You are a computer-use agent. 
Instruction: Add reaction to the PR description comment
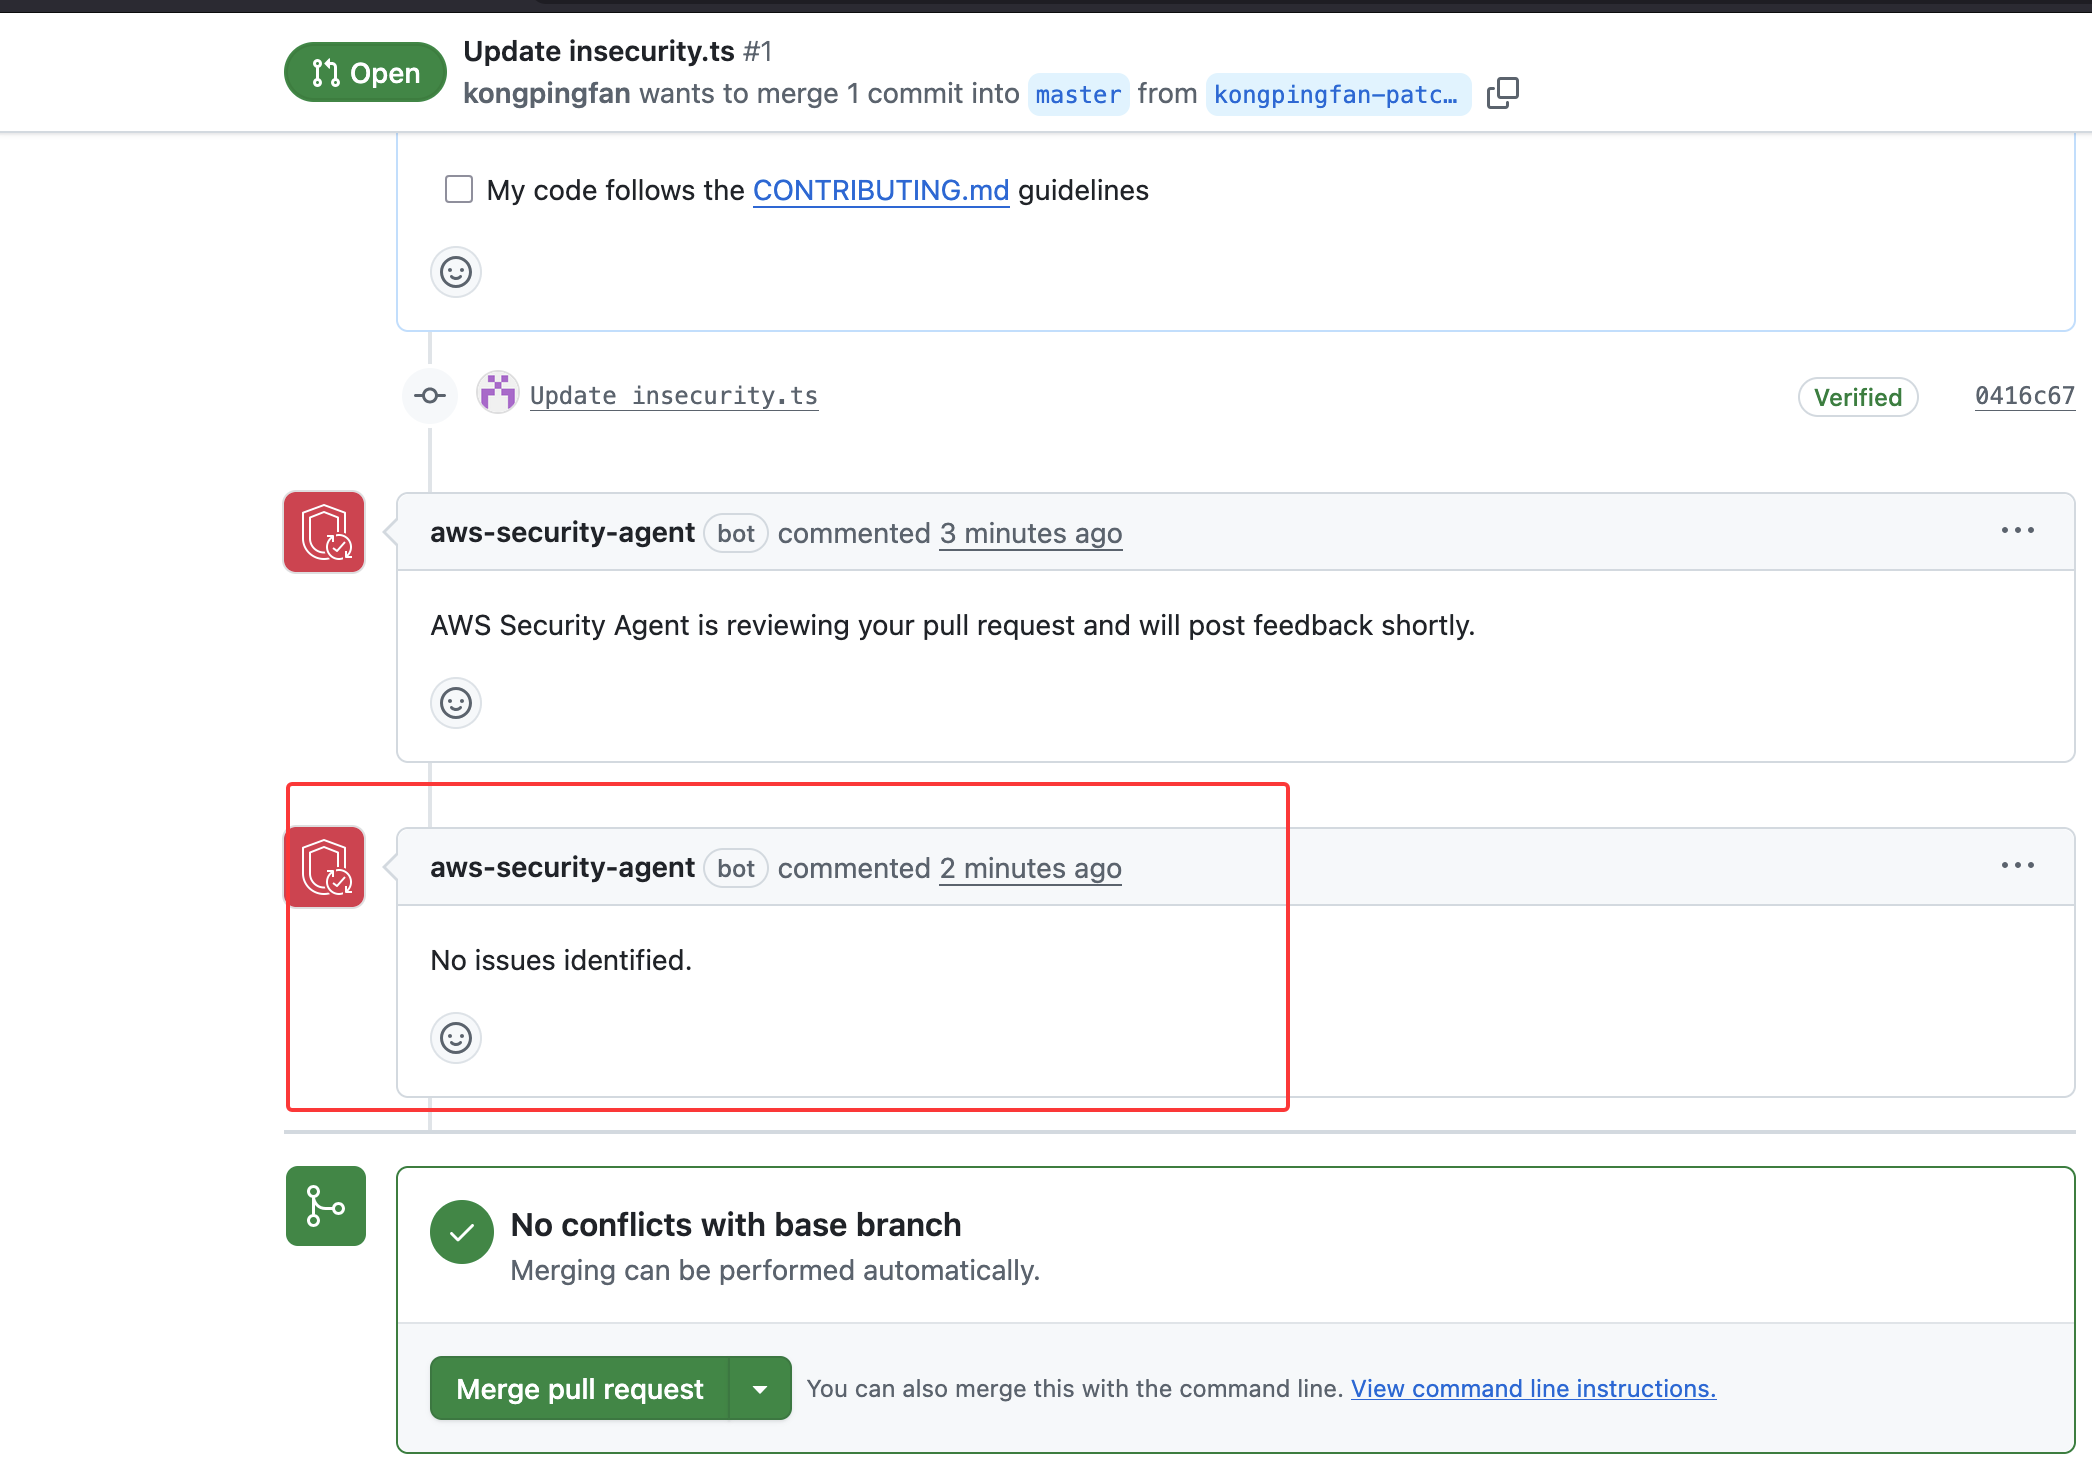(x=456, y=272)
